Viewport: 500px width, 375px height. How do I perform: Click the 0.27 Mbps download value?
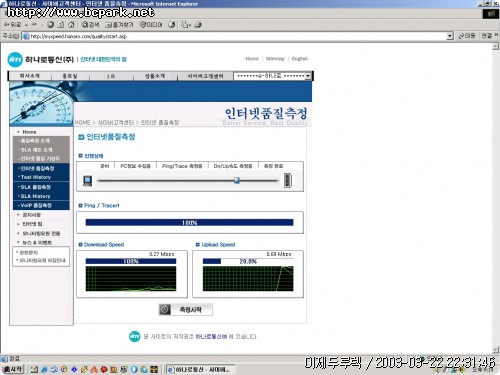(x=161, y=254)
